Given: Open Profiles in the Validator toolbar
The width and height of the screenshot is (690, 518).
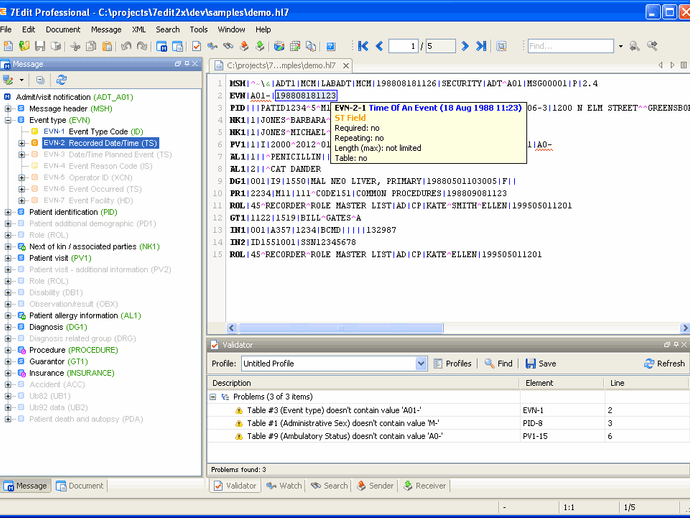Looking at the screenshot, I should 452,364.
